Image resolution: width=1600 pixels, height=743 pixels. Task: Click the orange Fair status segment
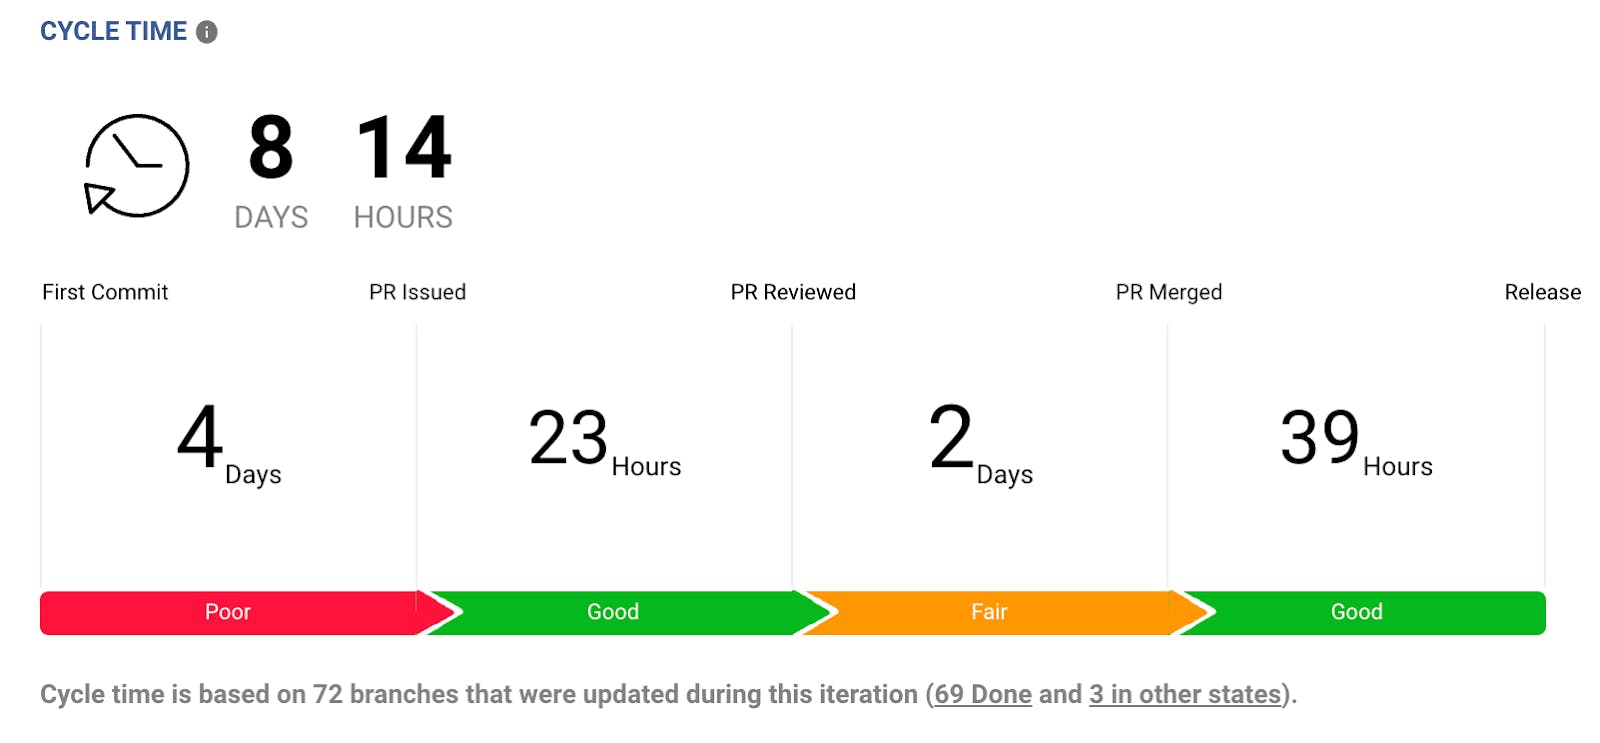[x=988, y=612]
